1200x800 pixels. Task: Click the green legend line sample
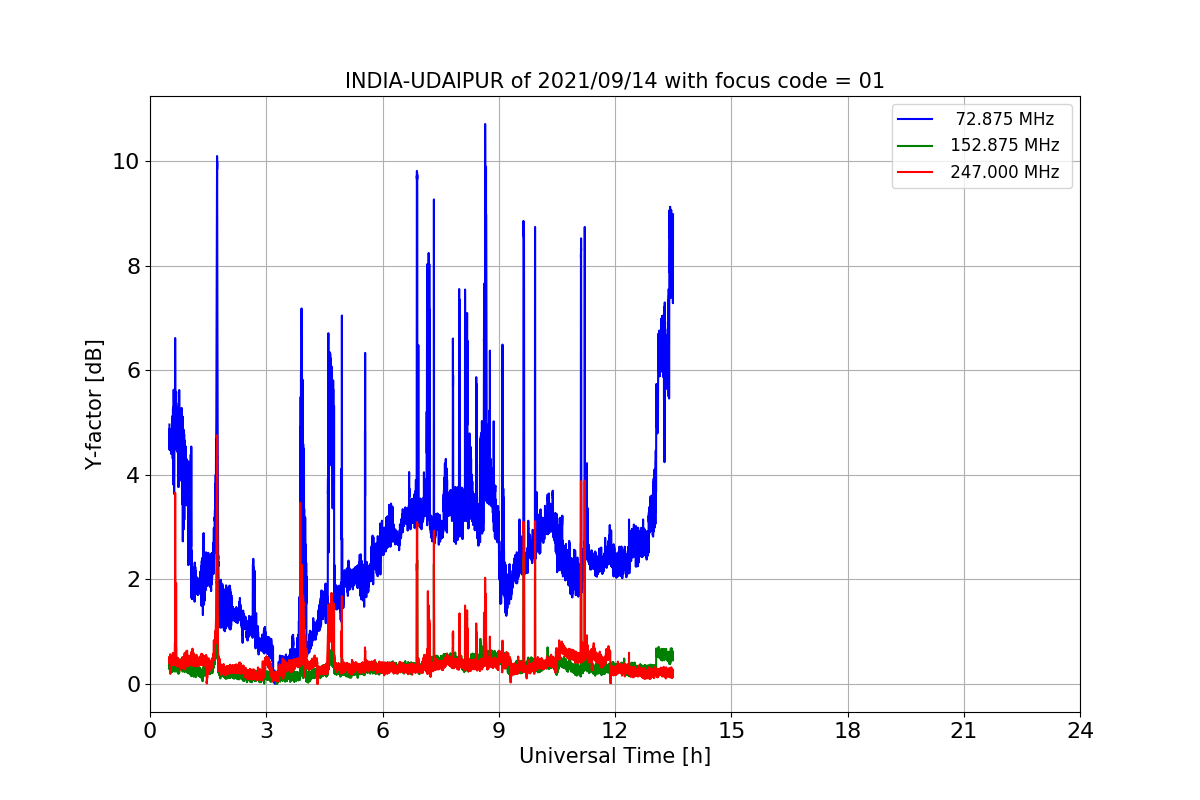pos(915,146)
